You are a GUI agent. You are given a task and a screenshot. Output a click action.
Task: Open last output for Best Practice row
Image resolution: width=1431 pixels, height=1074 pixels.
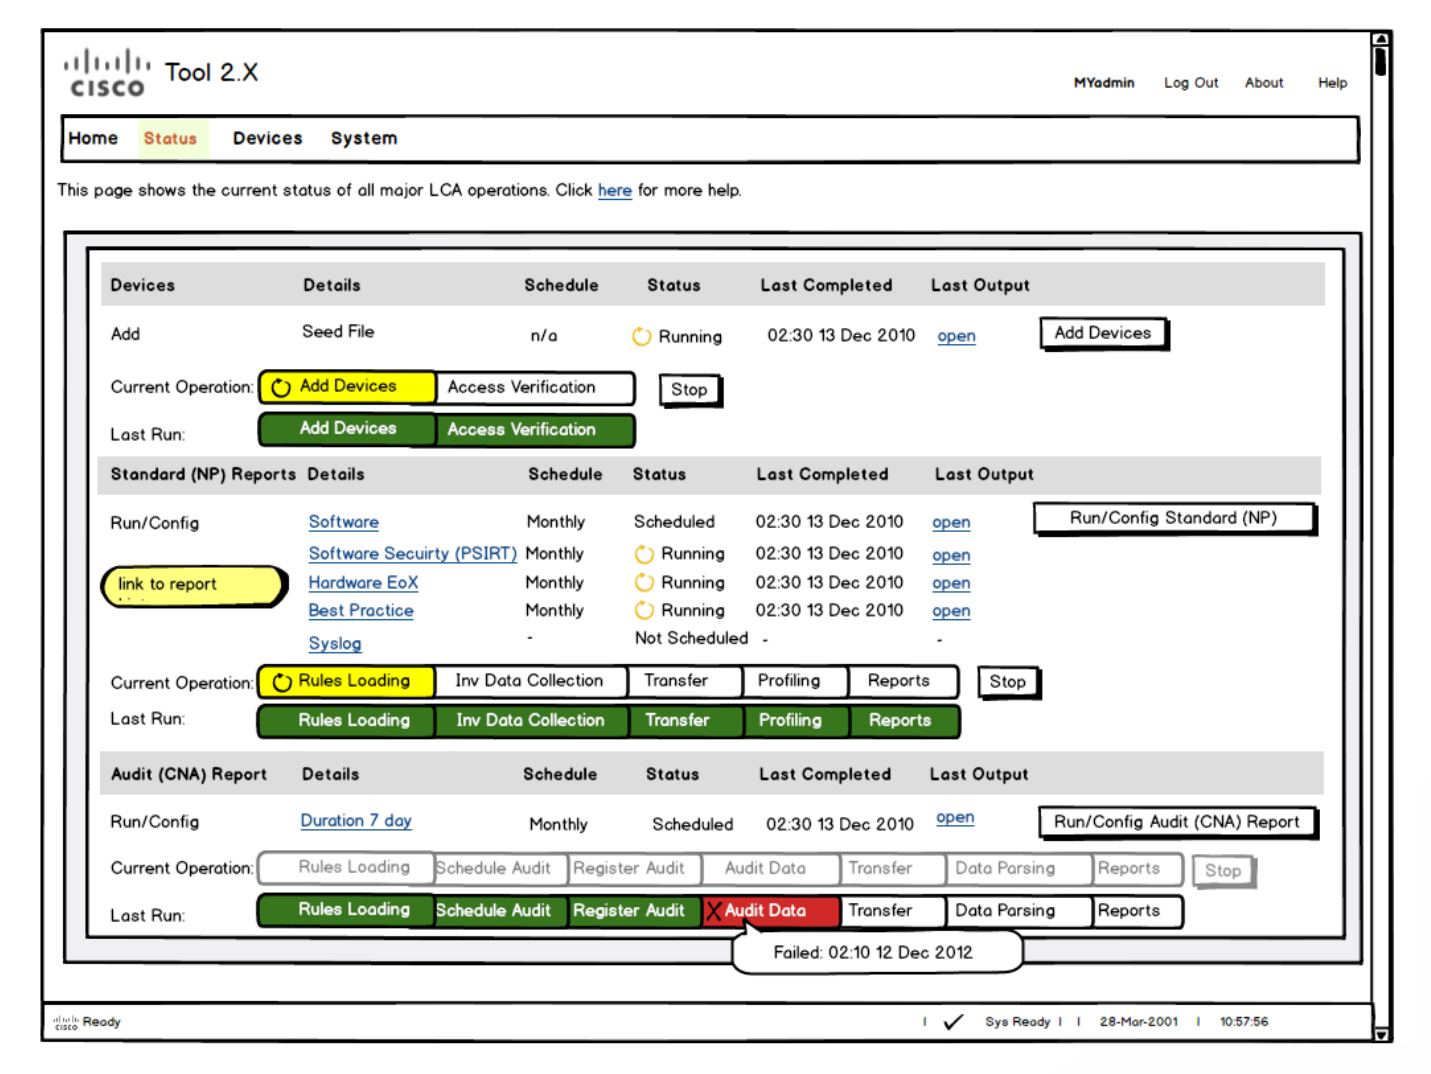(x=951, y=611)
